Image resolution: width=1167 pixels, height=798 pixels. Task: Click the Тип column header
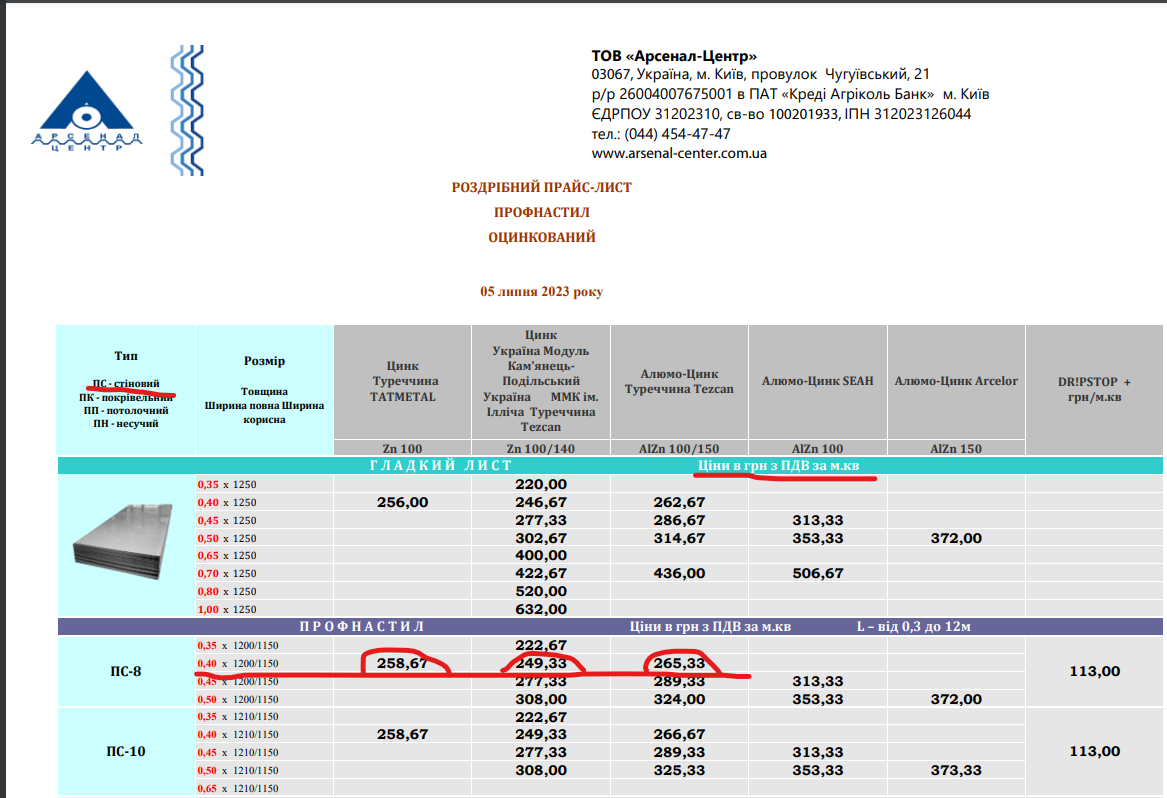(x=126, y=356)
